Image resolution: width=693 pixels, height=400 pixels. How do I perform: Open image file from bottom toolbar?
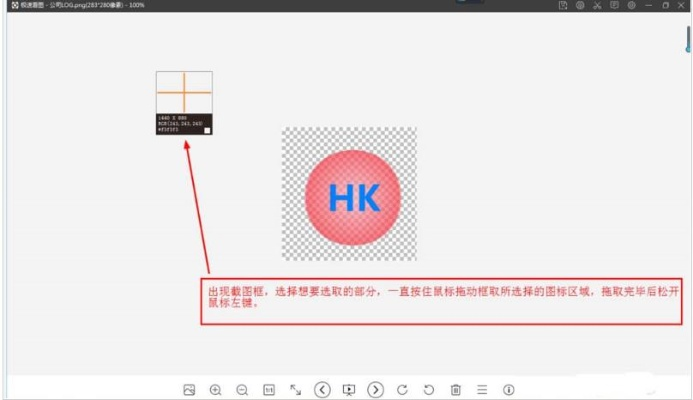(x=188, y=389)
